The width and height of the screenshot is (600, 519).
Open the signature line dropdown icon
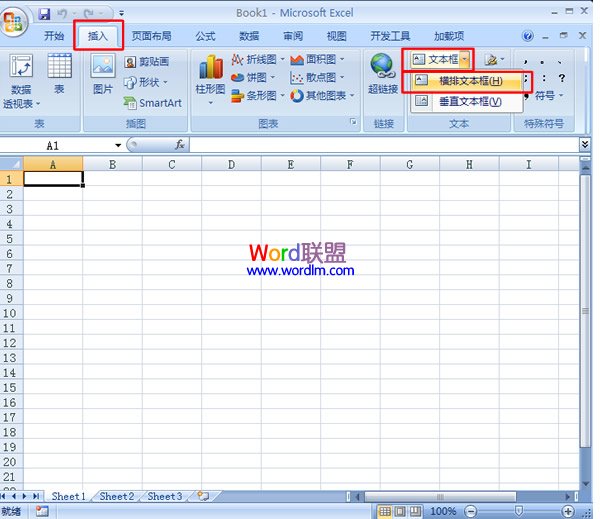coord(494,59)
